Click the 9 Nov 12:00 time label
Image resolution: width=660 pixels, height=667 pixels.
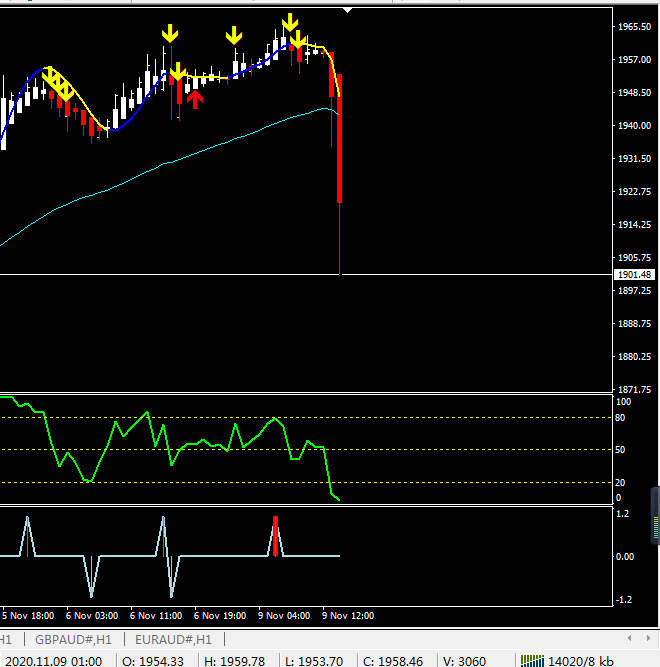coord(348,616)
